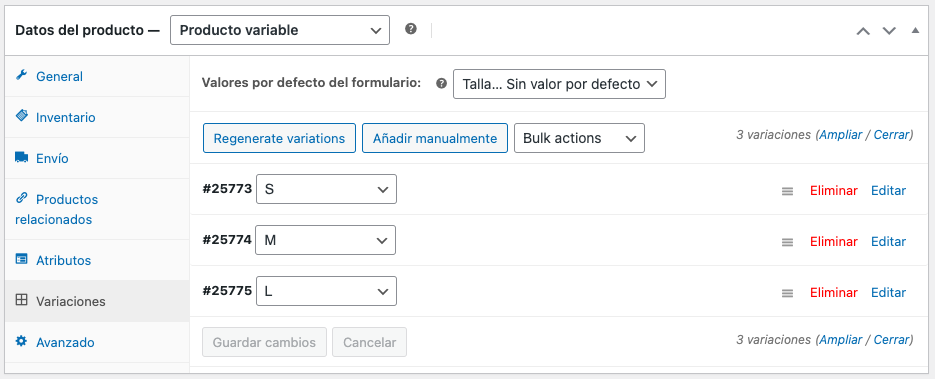Editar variation #25775
Image resolution: width=935 pixels, height=379 pixels.
[x=888, y=293]
